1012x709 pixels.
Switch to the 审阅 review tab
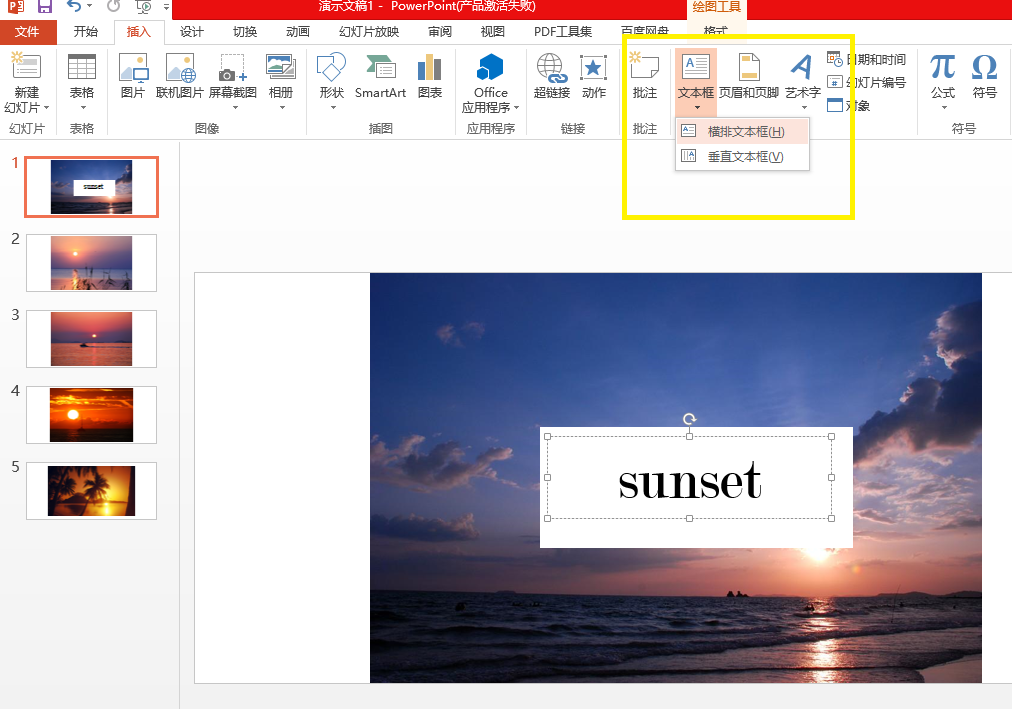(440, 32)
